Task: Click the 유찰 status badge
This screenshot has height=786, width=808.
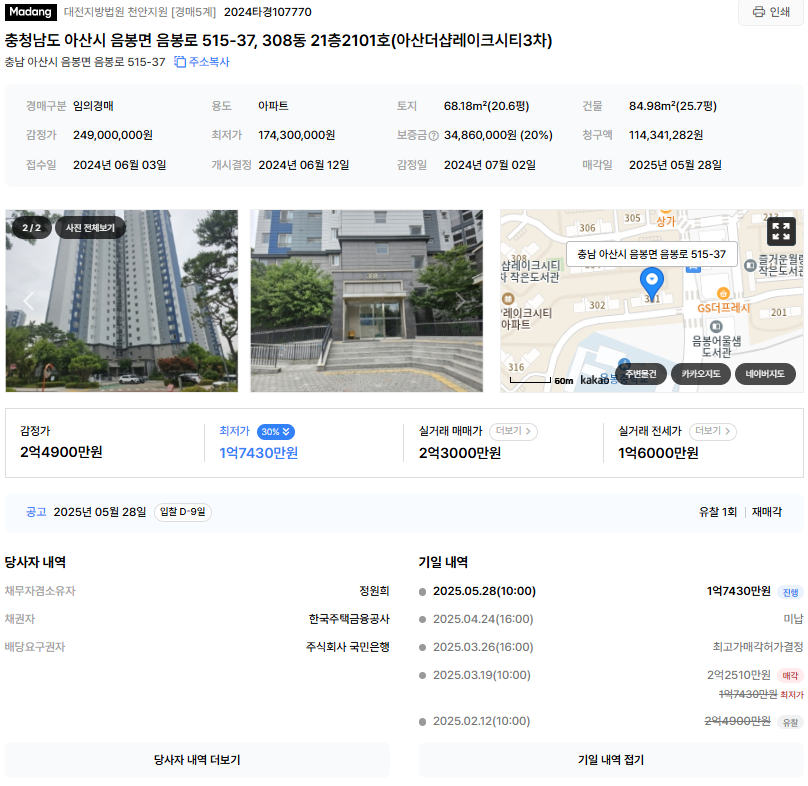Action: (790, 723)
